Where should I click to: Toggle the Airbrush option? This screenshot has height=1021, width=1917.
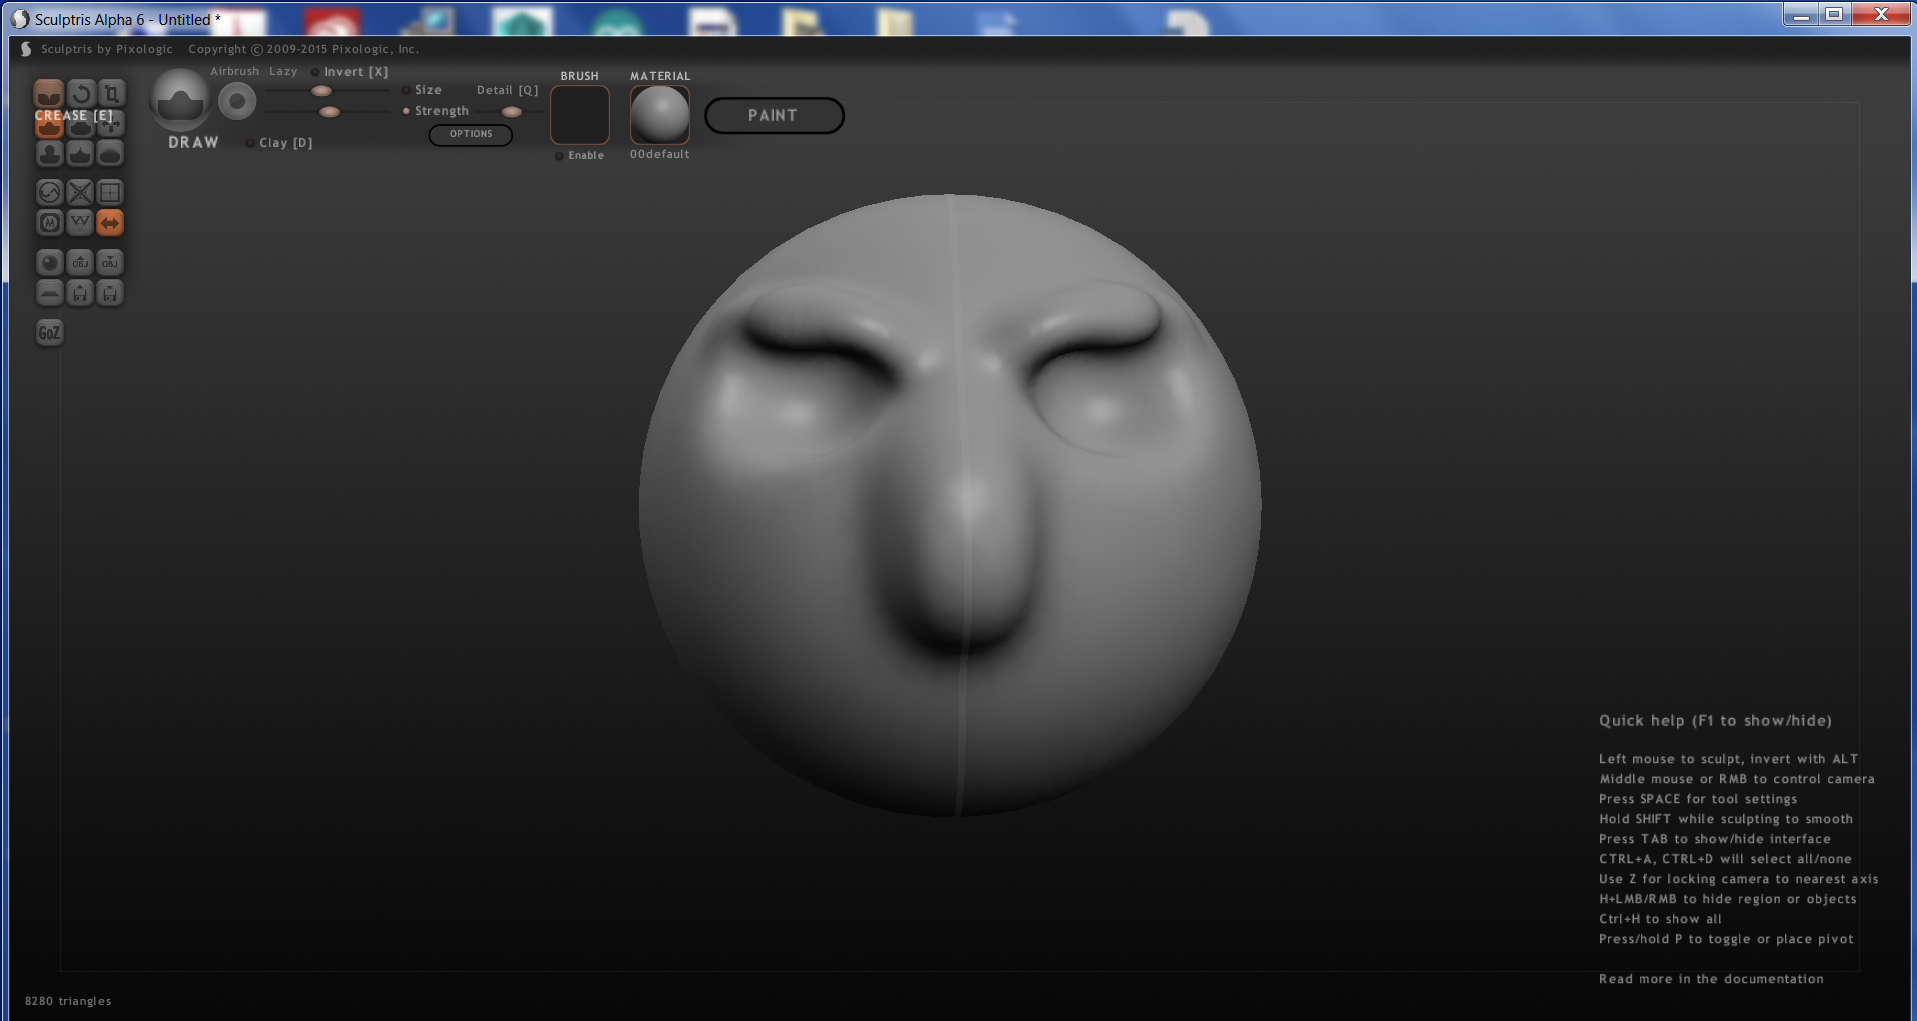(x=234, y=72)
